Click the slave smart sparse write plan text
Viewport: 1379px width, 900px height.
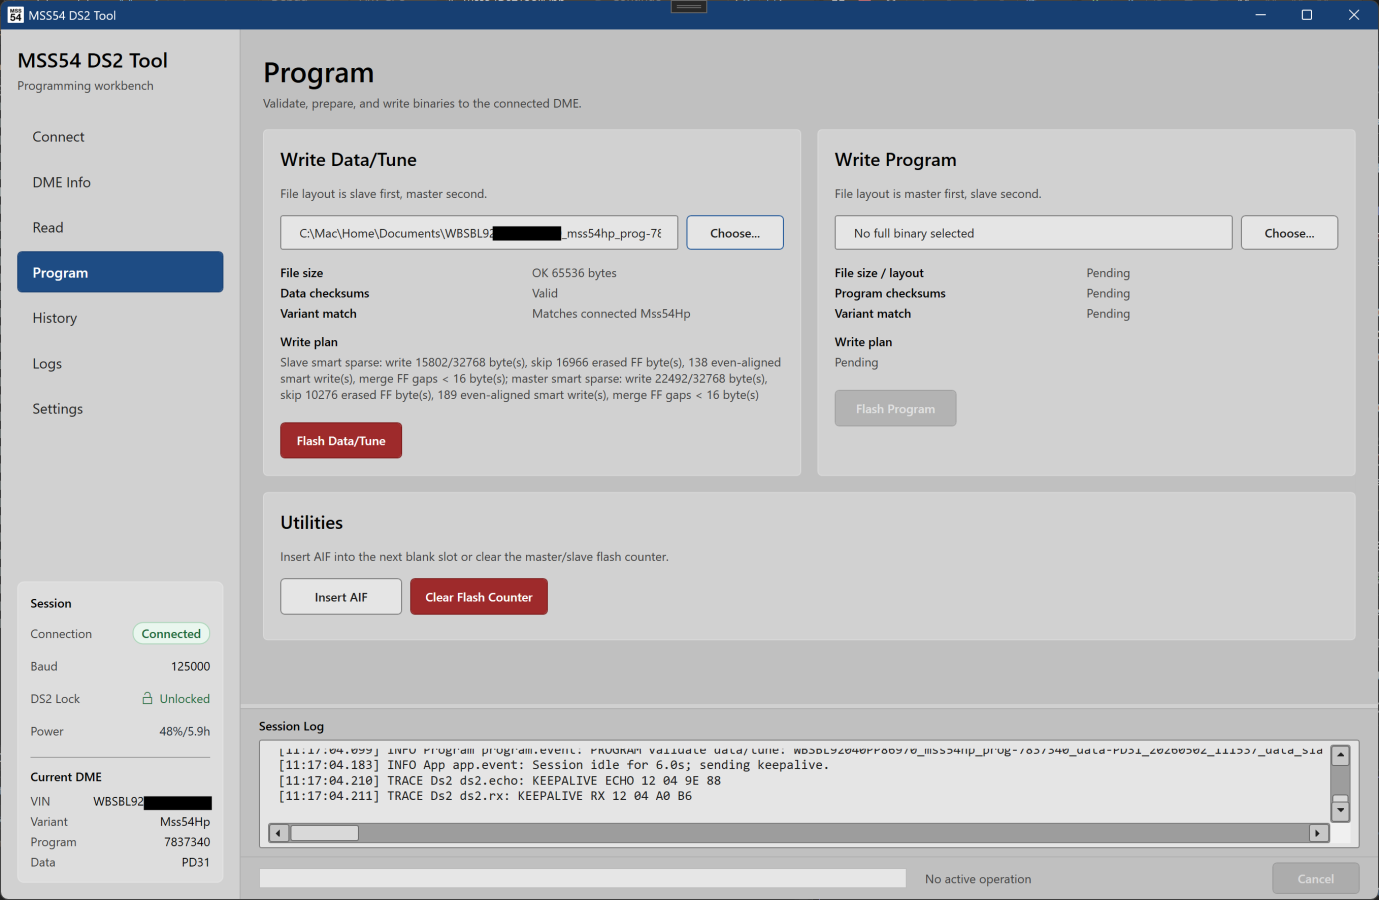click(x=531, y=379)
